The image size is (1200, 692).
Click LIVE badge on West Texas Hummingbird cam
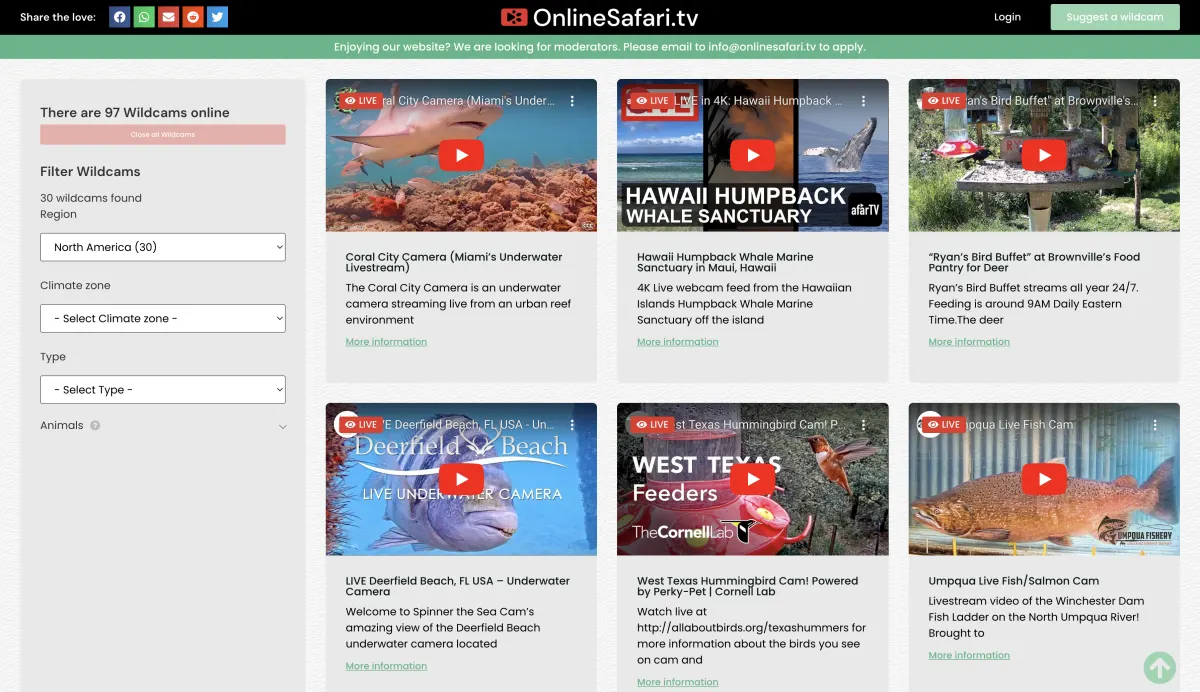[x=652, y=425]
